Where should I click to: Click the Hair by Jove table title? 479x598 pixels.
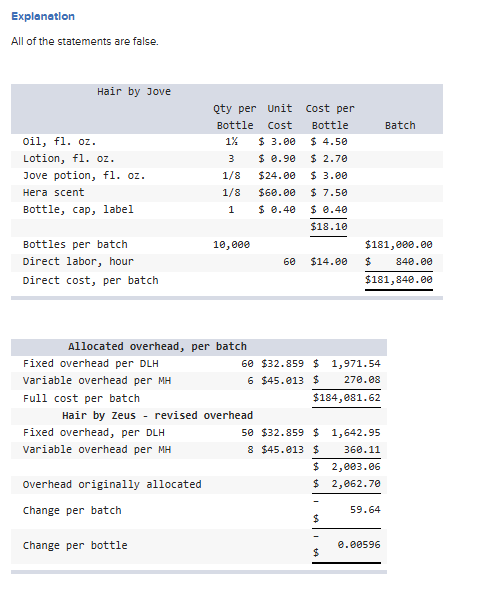point(134,92)
